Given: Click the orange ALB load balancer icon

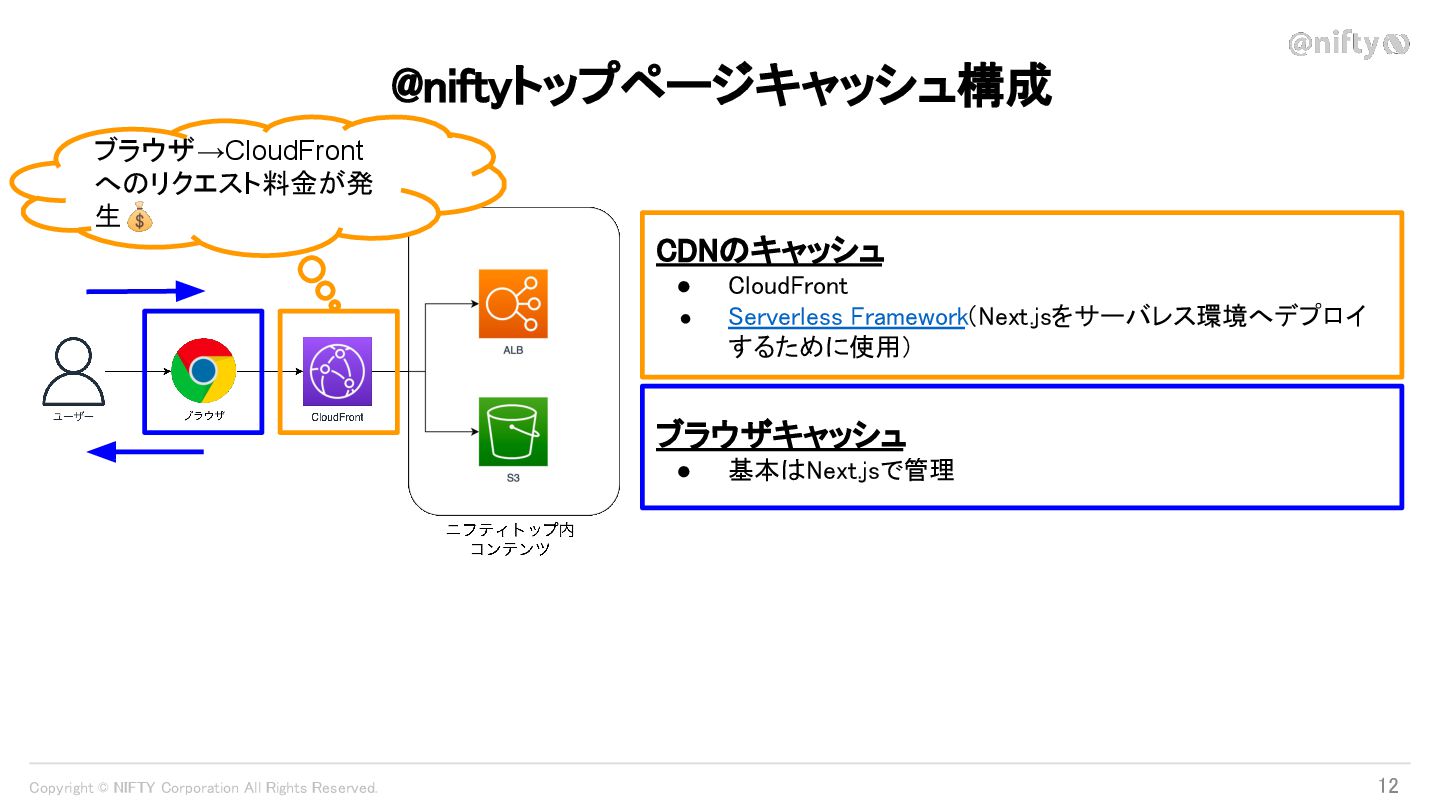Looking at the screenshot, I should point(513,304).
